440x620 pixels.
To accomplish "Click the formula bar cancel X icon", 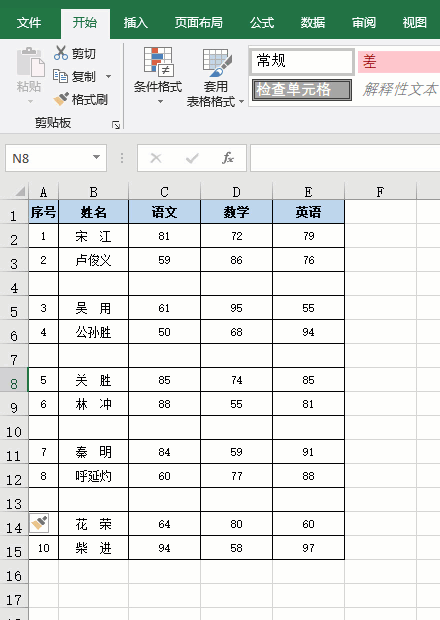I will pos(156,158).
